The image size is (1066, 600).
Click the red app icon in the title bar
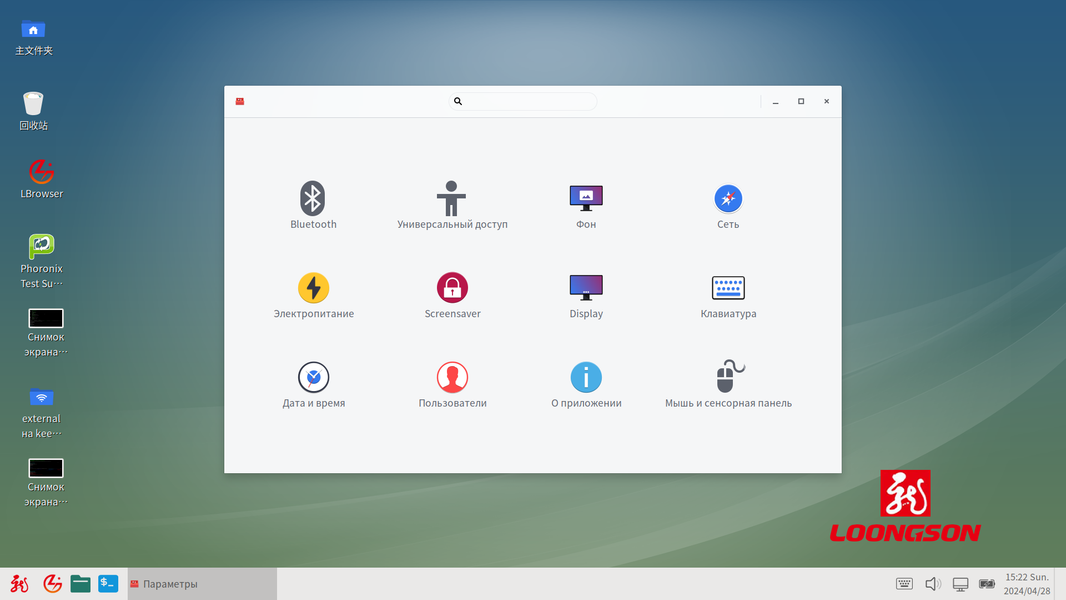click(240, 101)
